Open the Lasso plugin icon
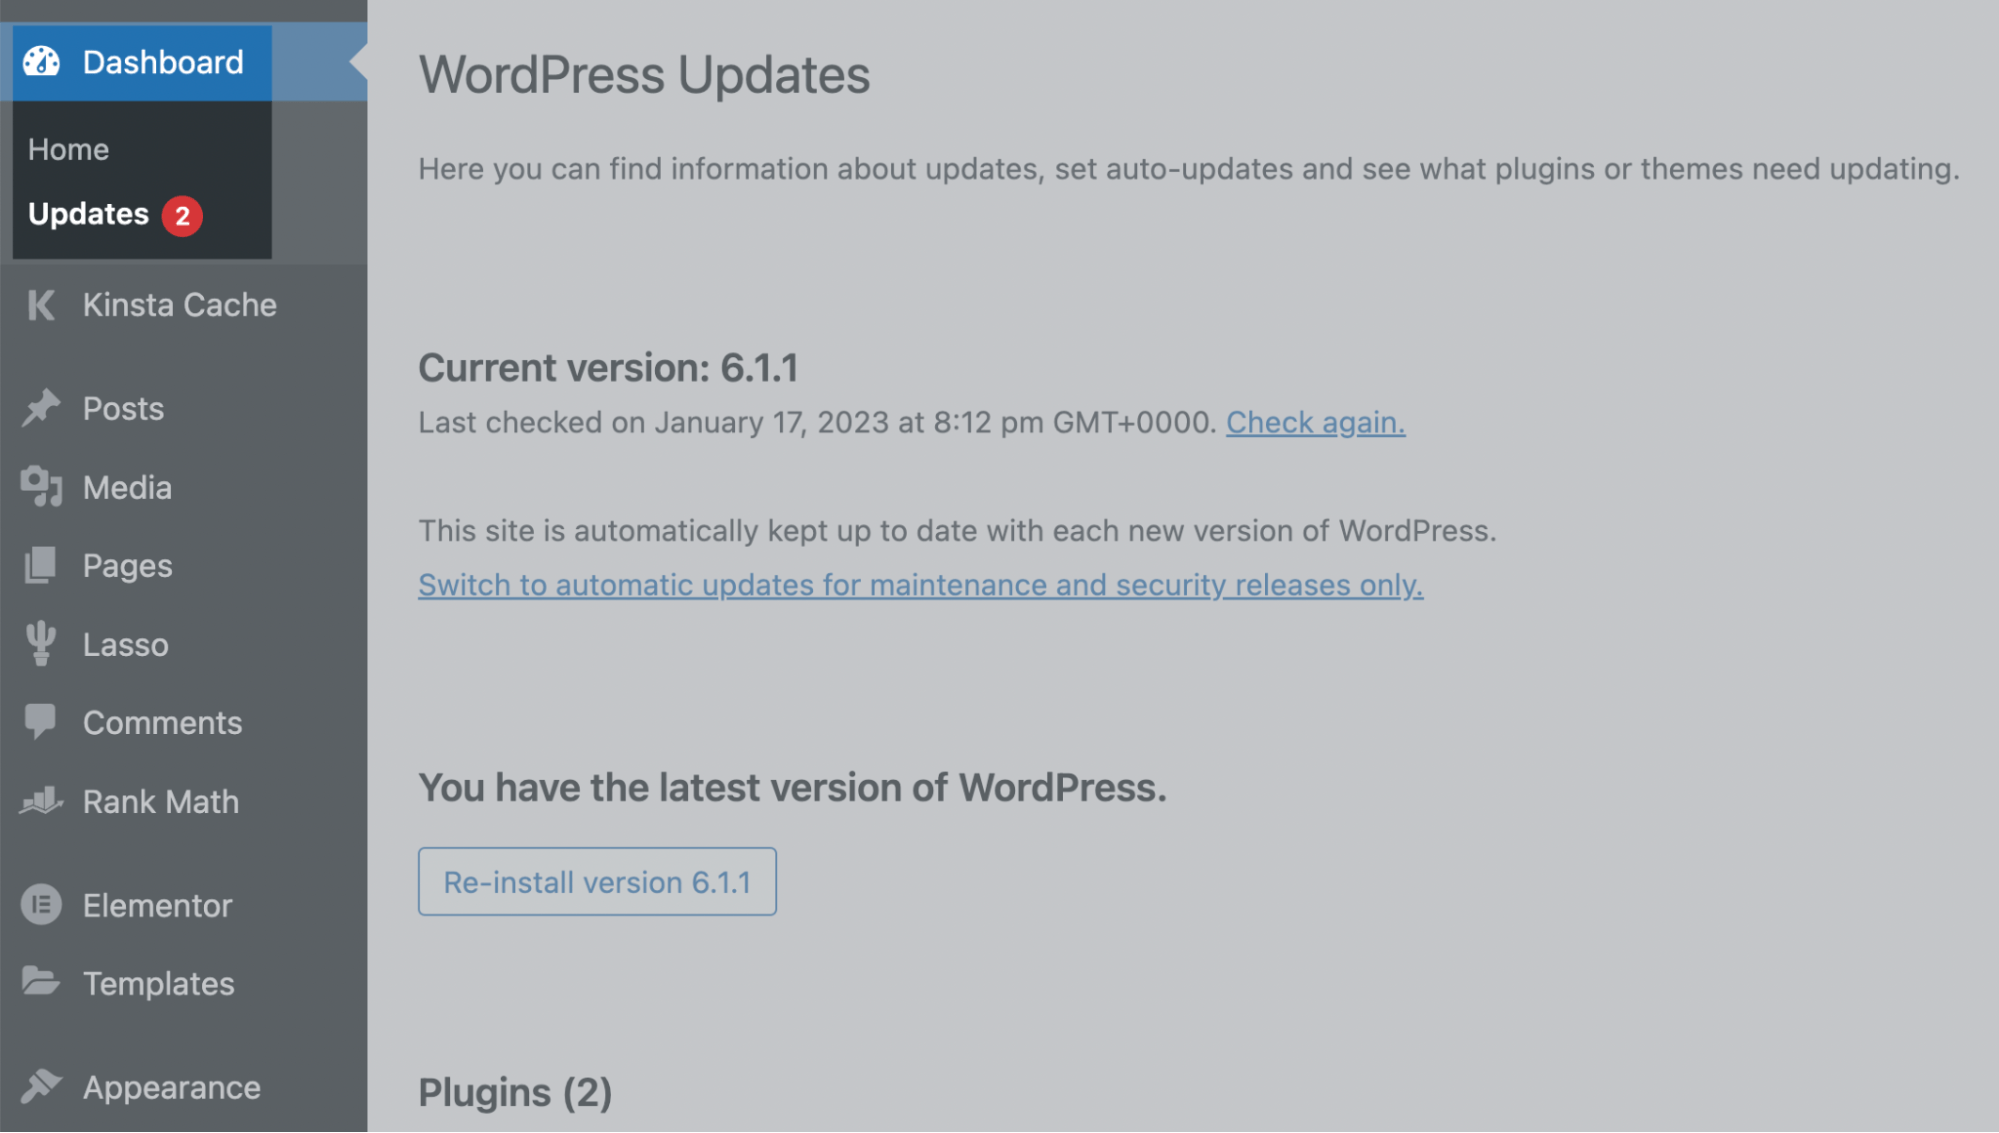The height and width of the screenshot is (1133, 1999). point(40,644)
